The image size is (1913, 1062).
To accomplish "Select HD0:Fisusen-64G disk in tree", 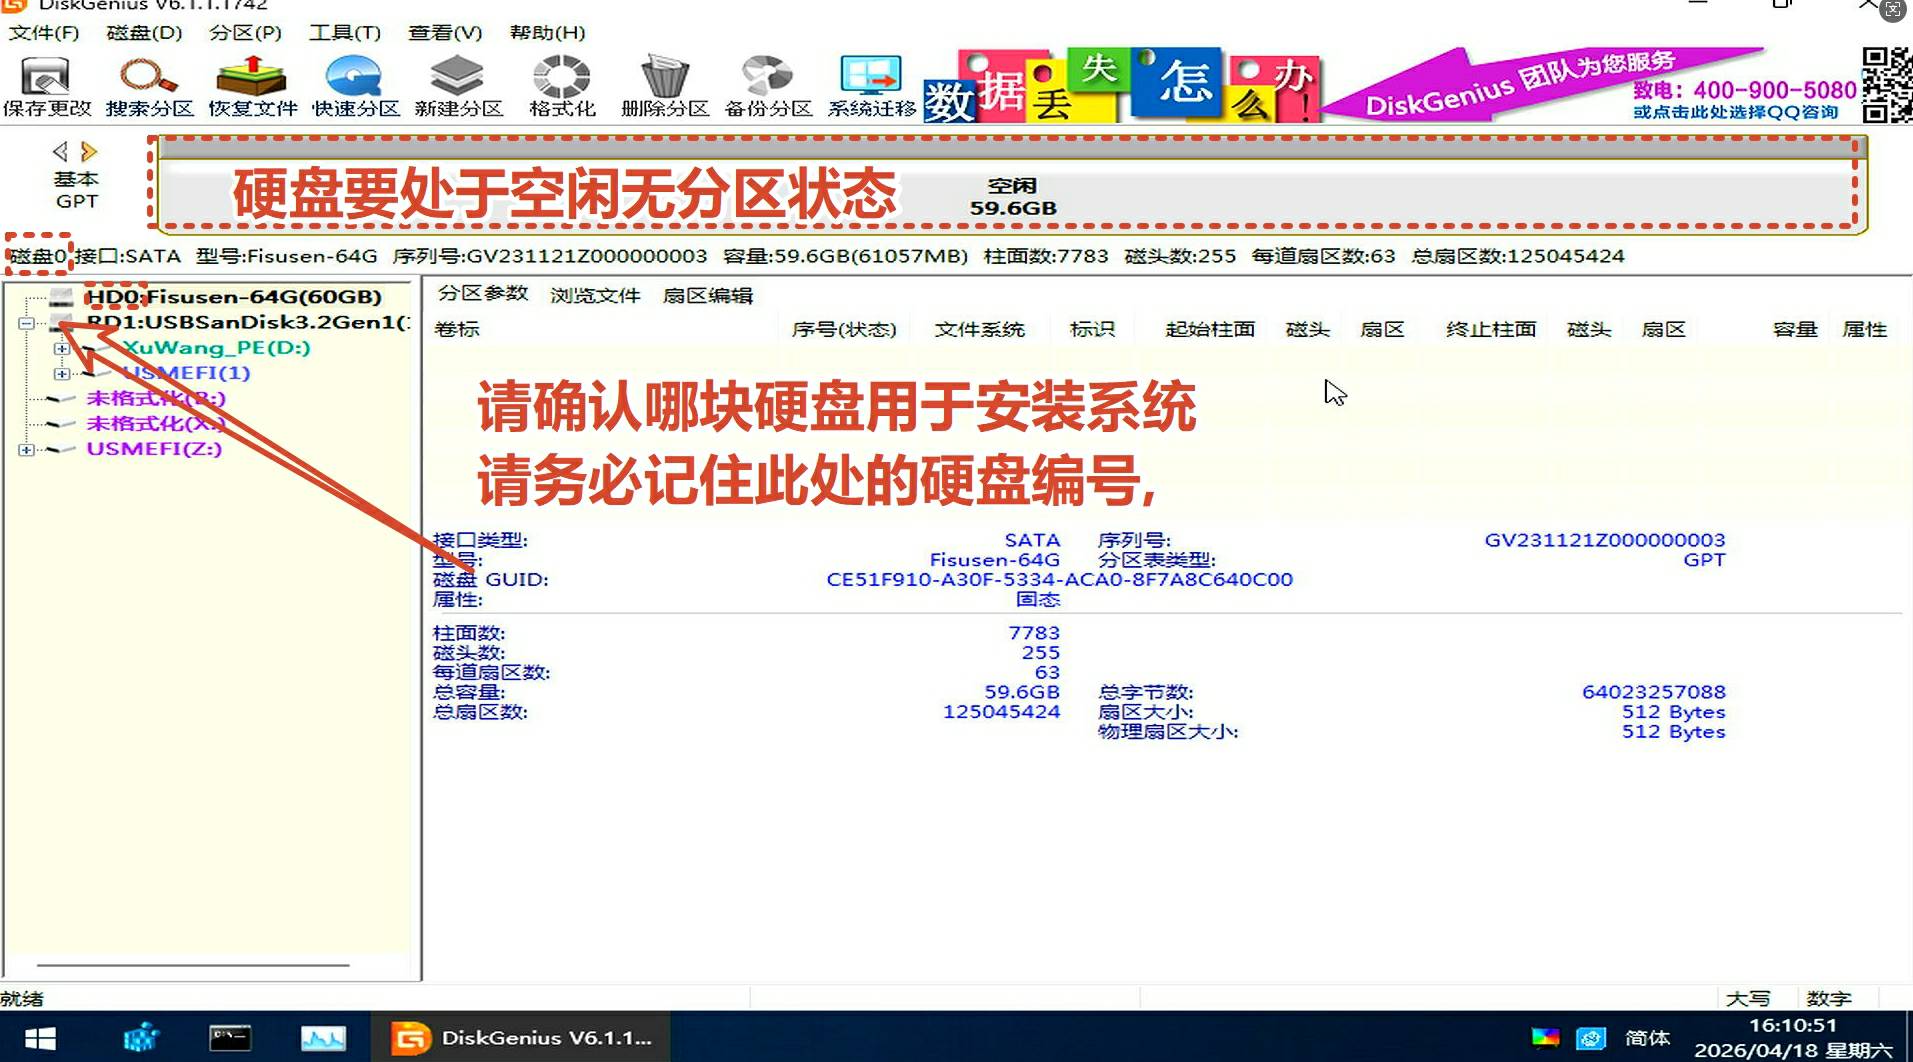I will [x=233, y=297].
